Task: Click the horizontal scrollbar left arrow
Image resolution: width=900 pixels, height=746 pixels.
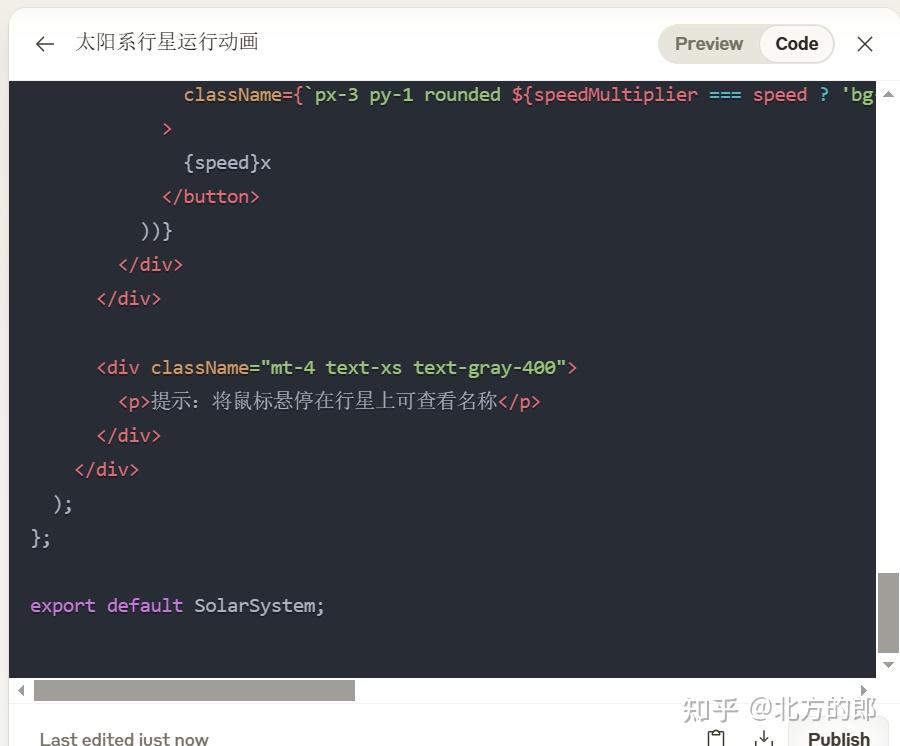Action: point(21,690)
